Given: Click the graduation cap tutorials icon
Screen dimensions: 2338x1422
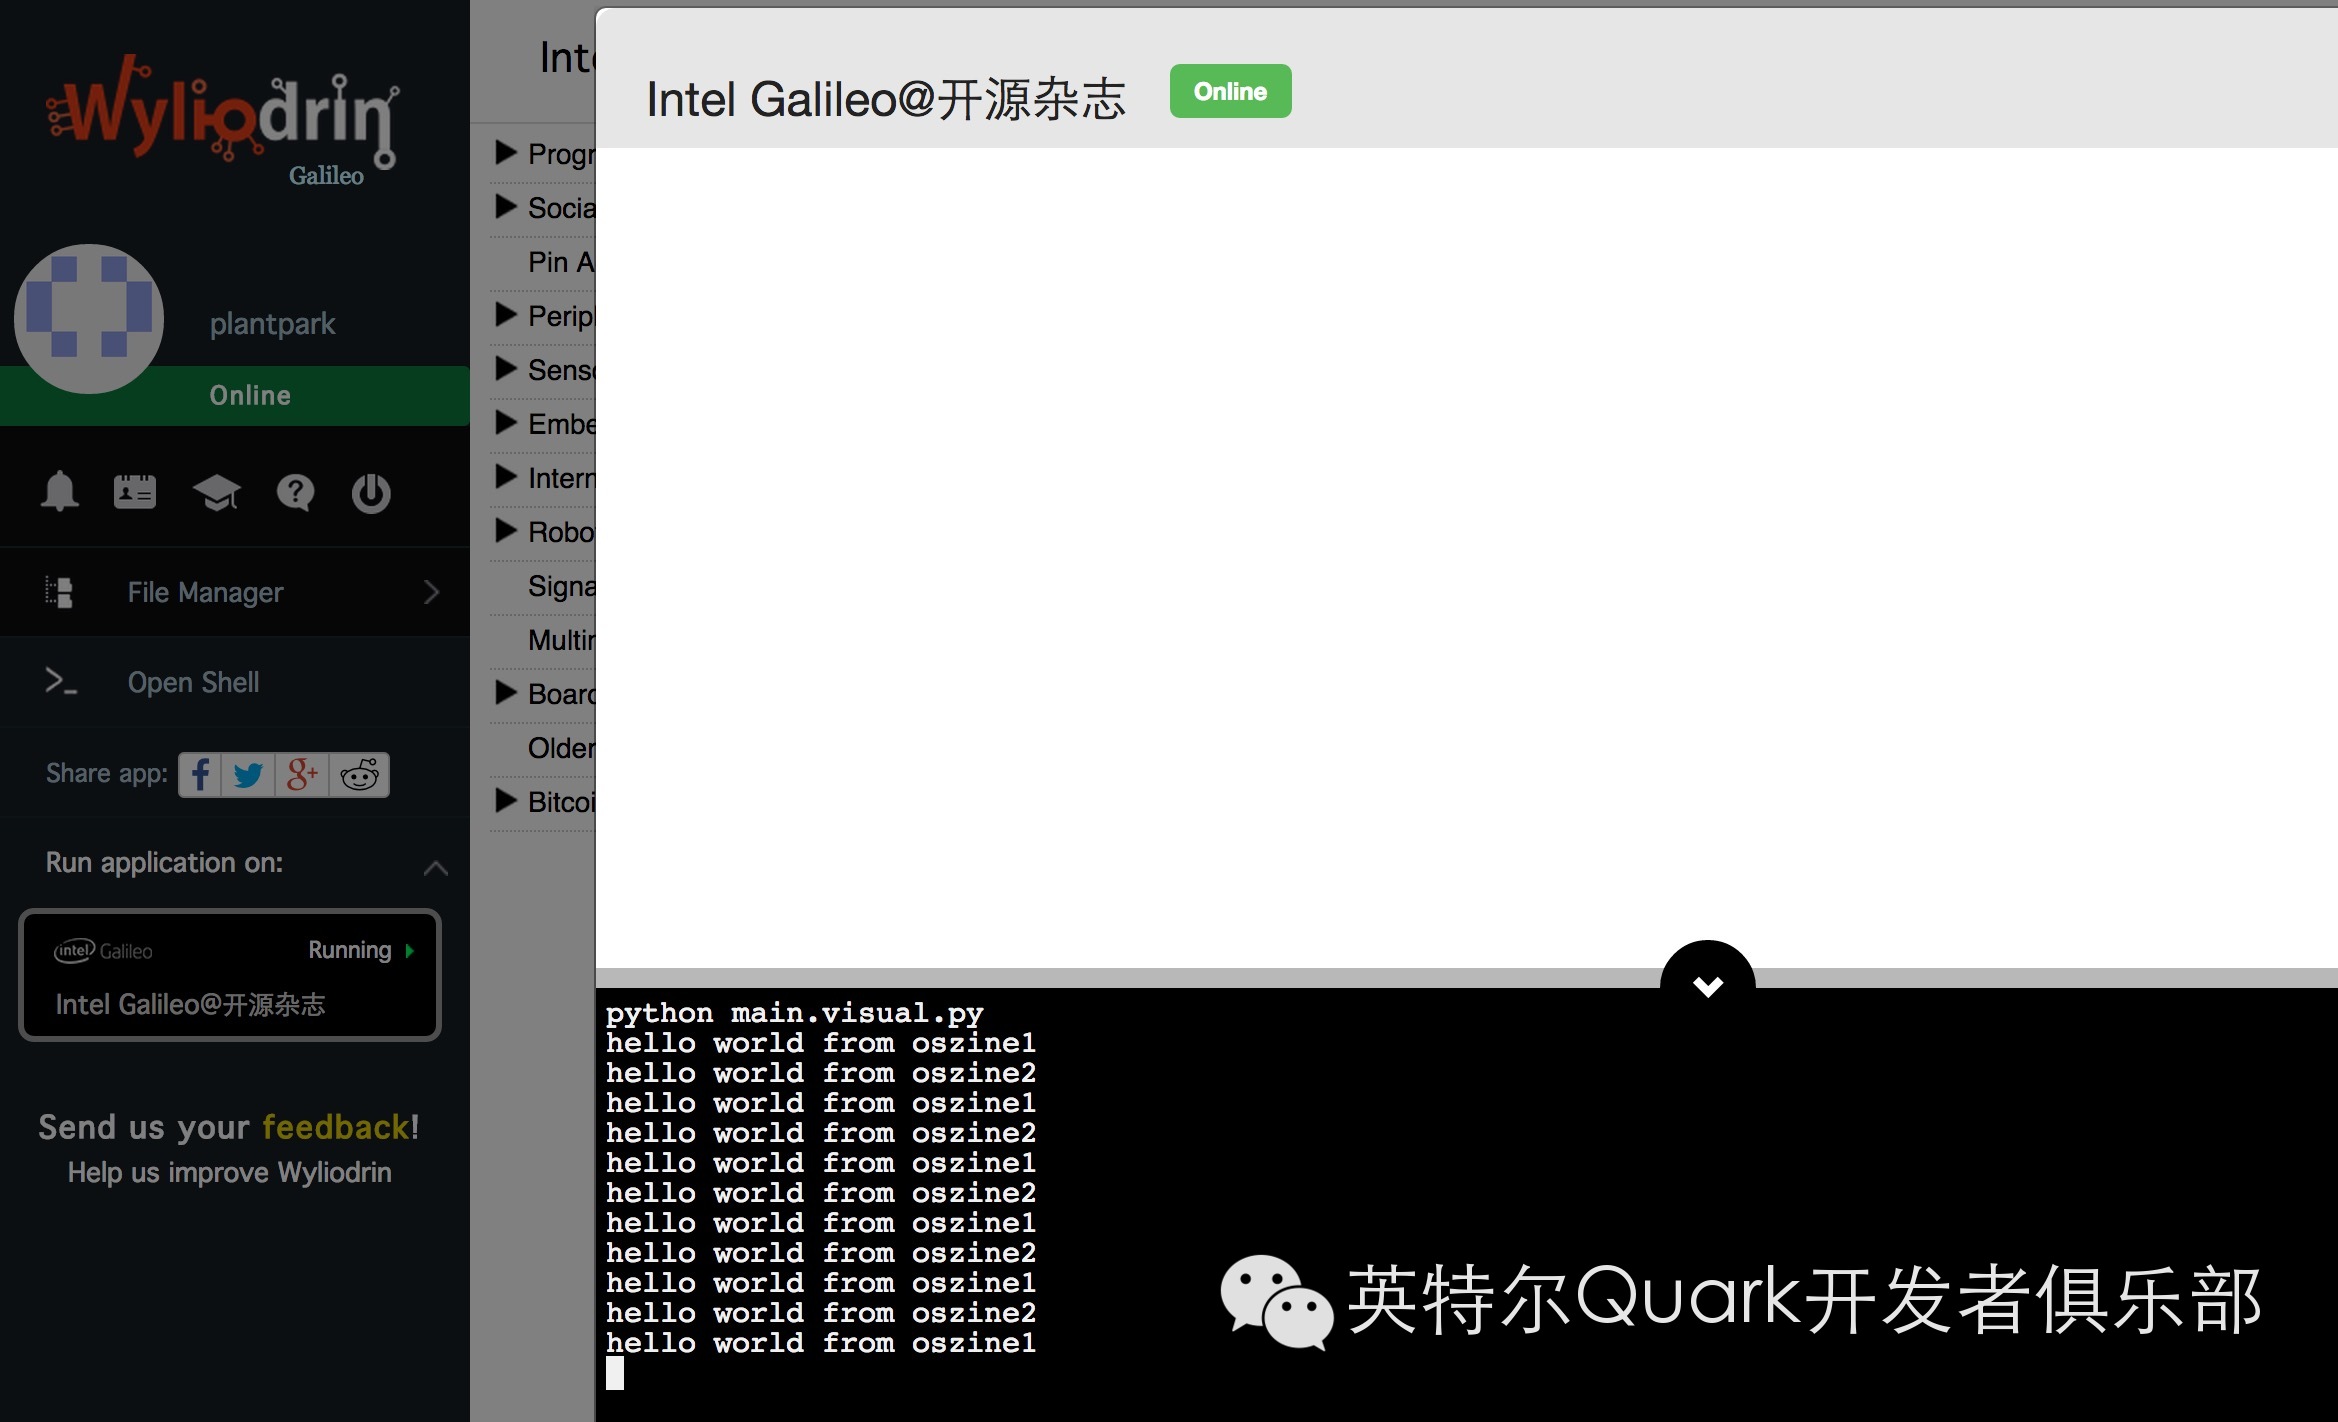Looking at the screenshot, I should pos(216,492).
